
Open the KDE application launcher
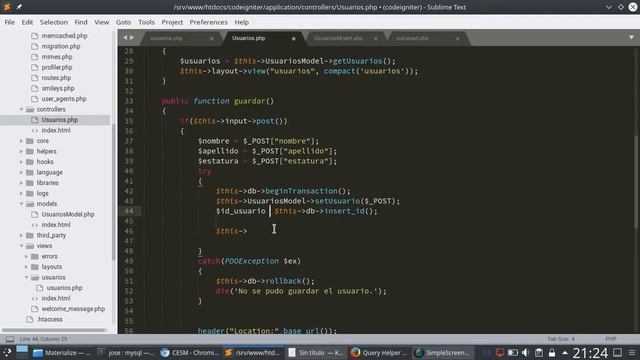(x=7, y=353)
